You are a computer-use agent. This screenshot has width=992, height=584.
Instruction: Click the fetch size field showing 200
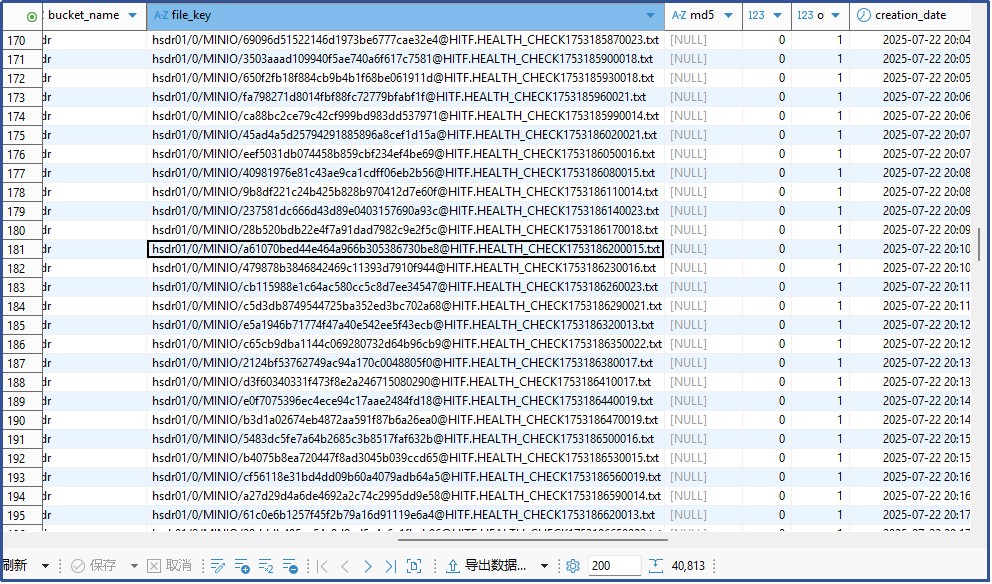[613, 566]
